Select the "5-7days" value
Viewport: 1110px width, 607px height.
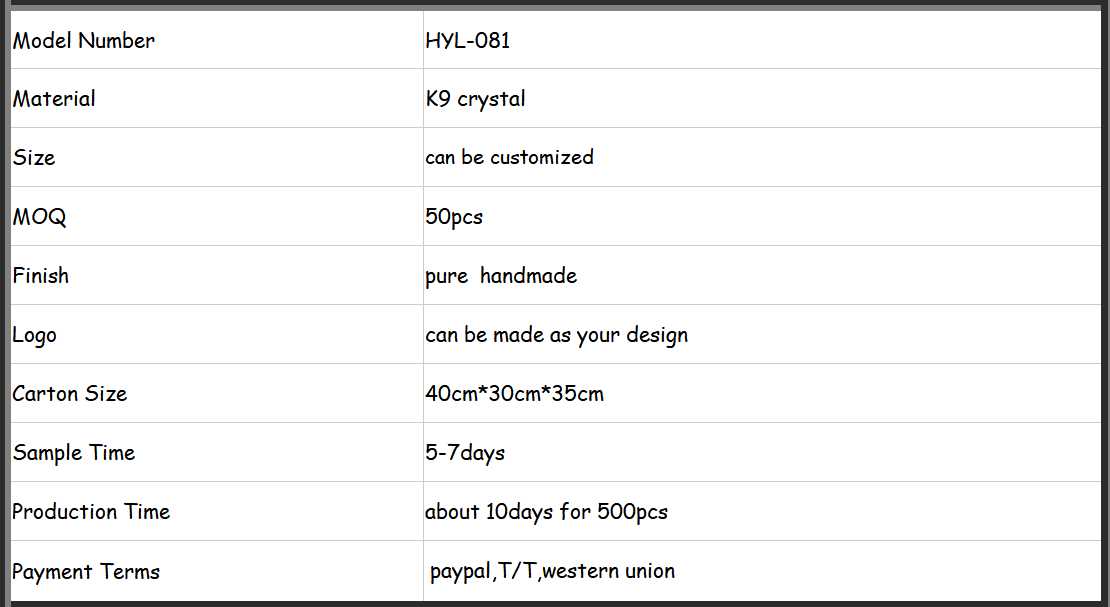pyautogui.click(x=465, y=453)
